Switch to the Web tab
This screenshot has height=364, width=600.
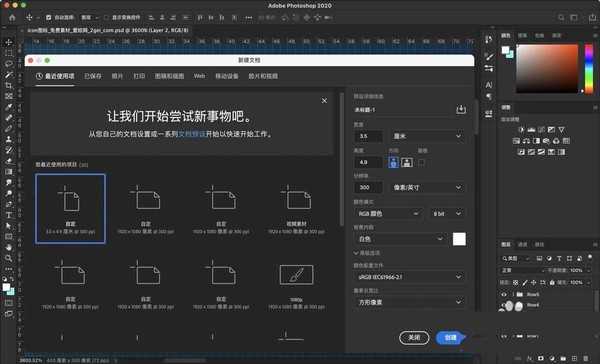[199, 76]
